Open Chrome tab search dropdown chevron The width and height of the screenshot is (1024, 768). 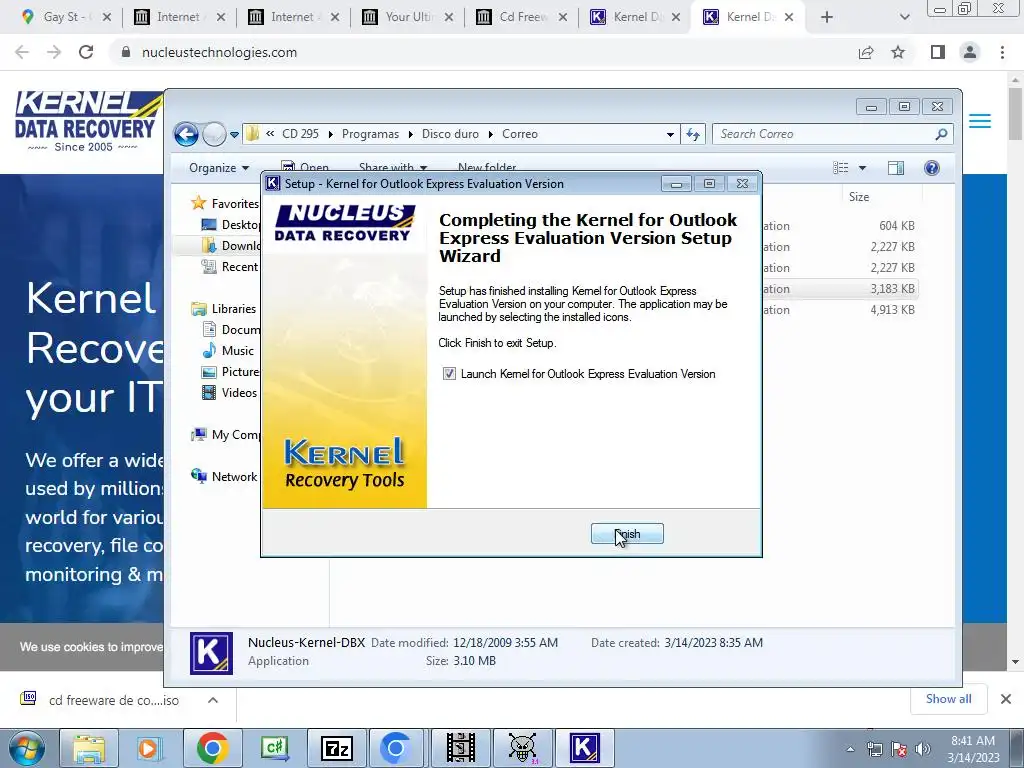pos(904,17)
